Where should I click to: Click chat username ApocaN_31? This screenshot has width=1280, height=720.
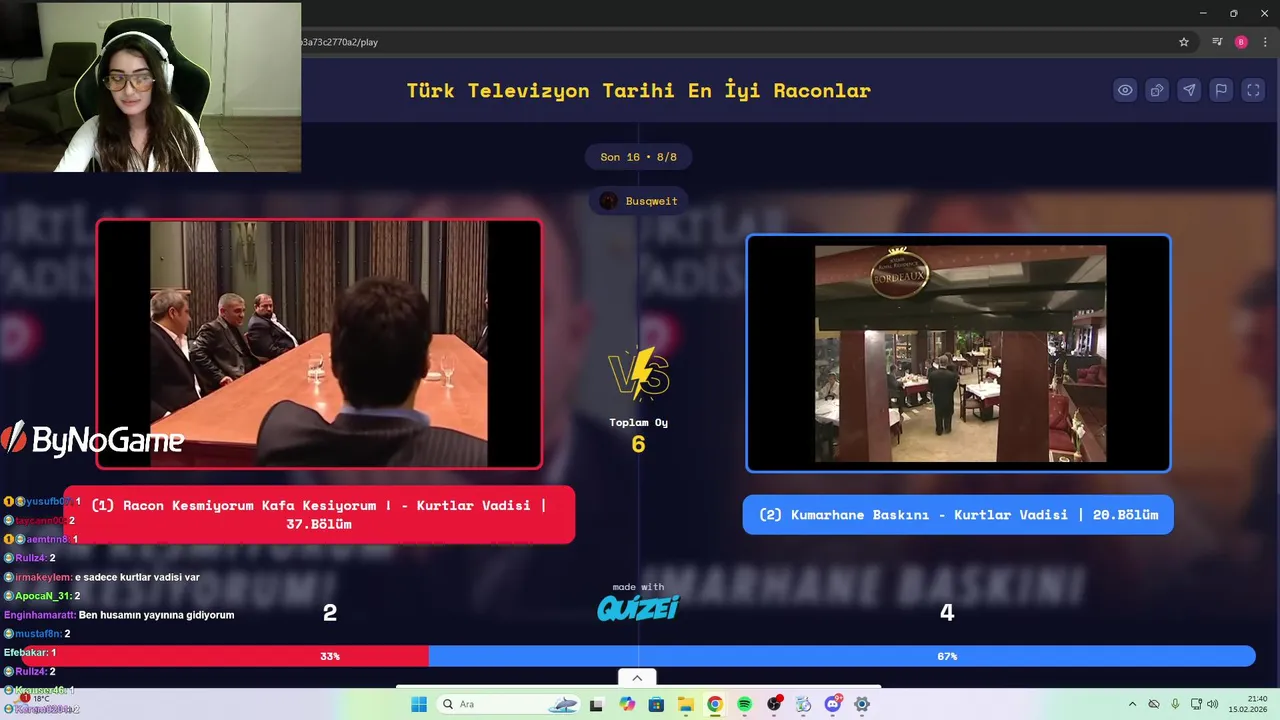[x=43, y=596]
